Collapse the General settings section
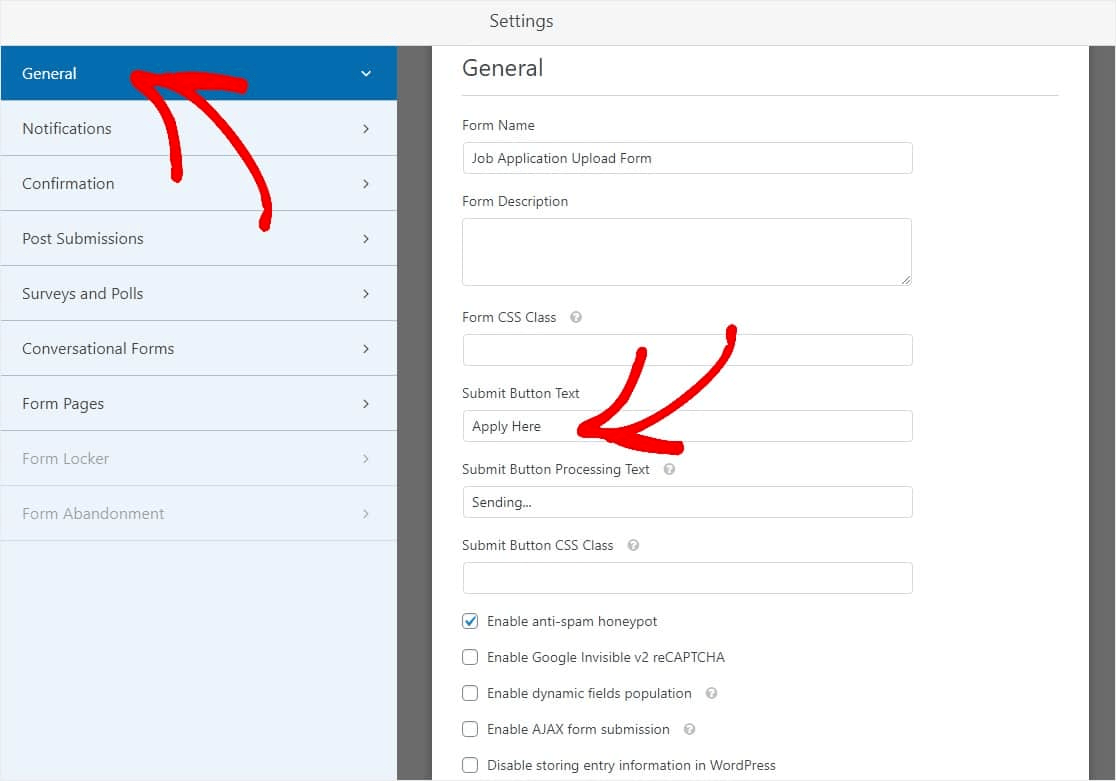Viewport: 1116px width, 781px height. click(x=198, y=72)
